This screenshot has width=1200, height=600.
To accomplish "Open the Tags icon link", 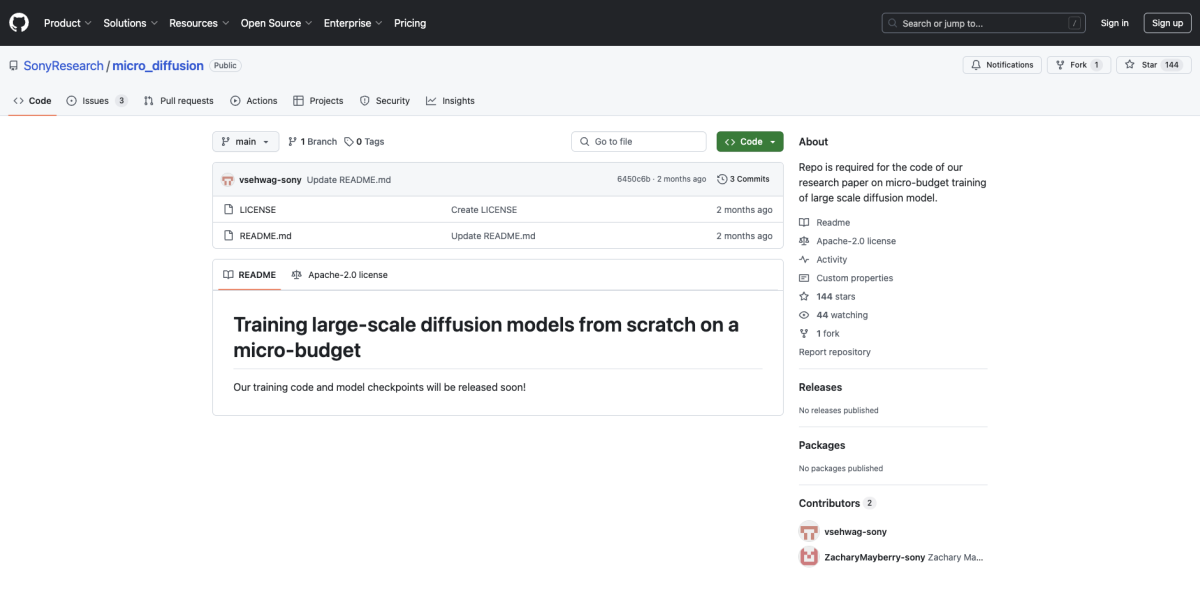I will pos(349,142).
